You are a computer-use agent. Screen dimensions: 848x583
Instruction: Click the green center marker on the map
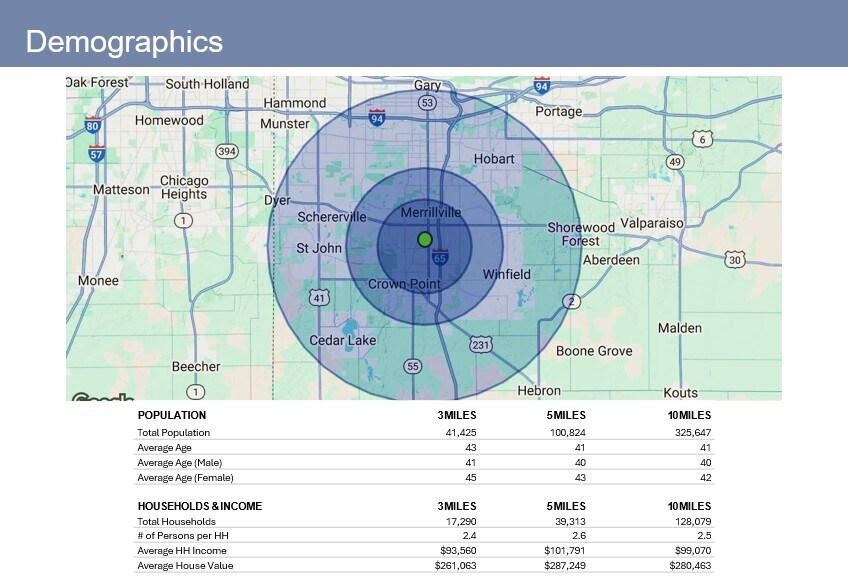424,239
